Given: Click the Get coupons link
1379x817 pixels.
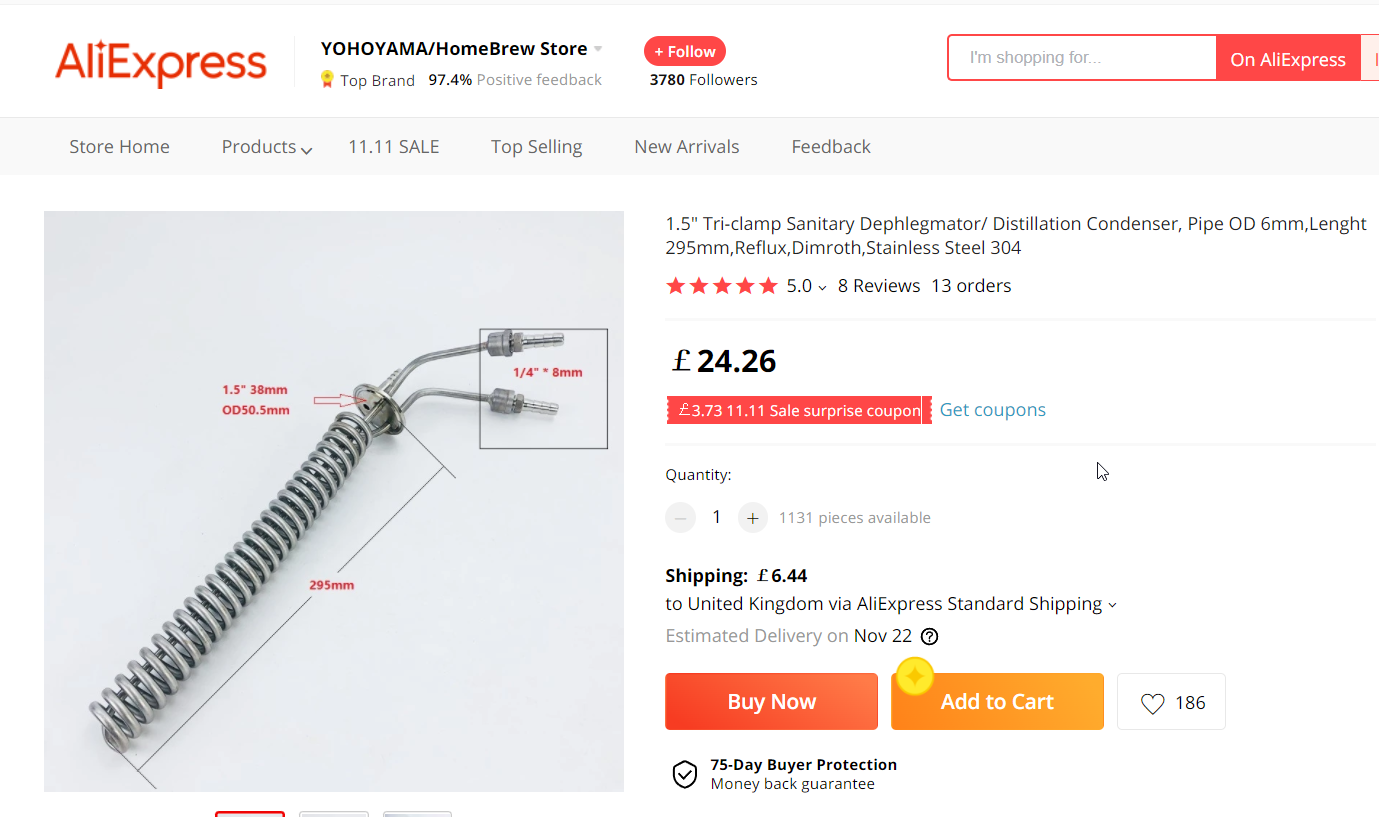Looking at the screenshot, I should [992, 410].
